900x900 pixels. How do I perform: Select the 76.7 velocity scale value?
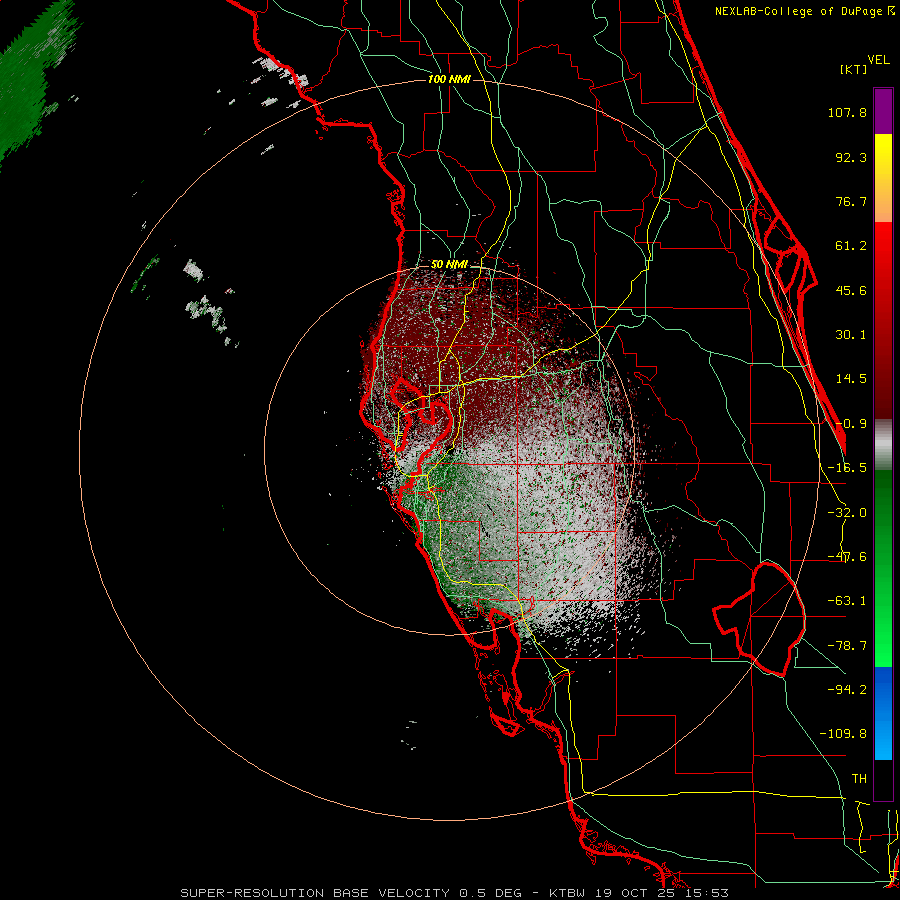click(x=851, y=201)
